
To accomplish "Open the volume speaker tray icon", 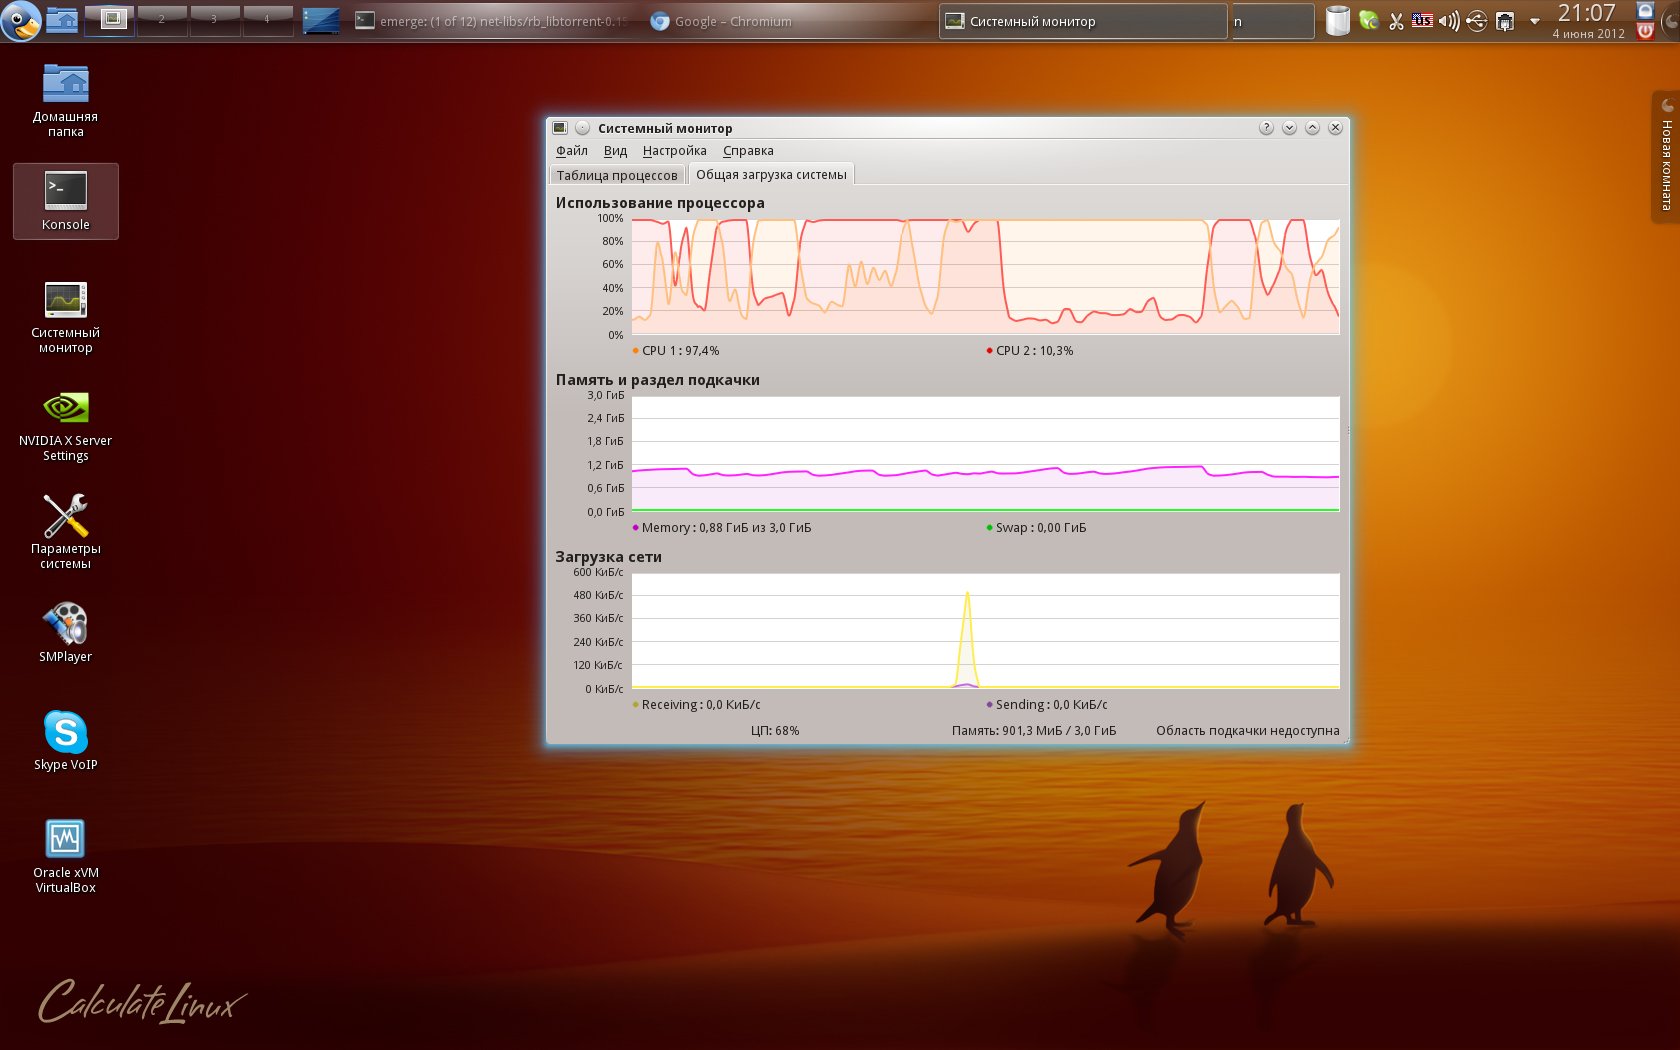I will click(x=1449, y=20).
